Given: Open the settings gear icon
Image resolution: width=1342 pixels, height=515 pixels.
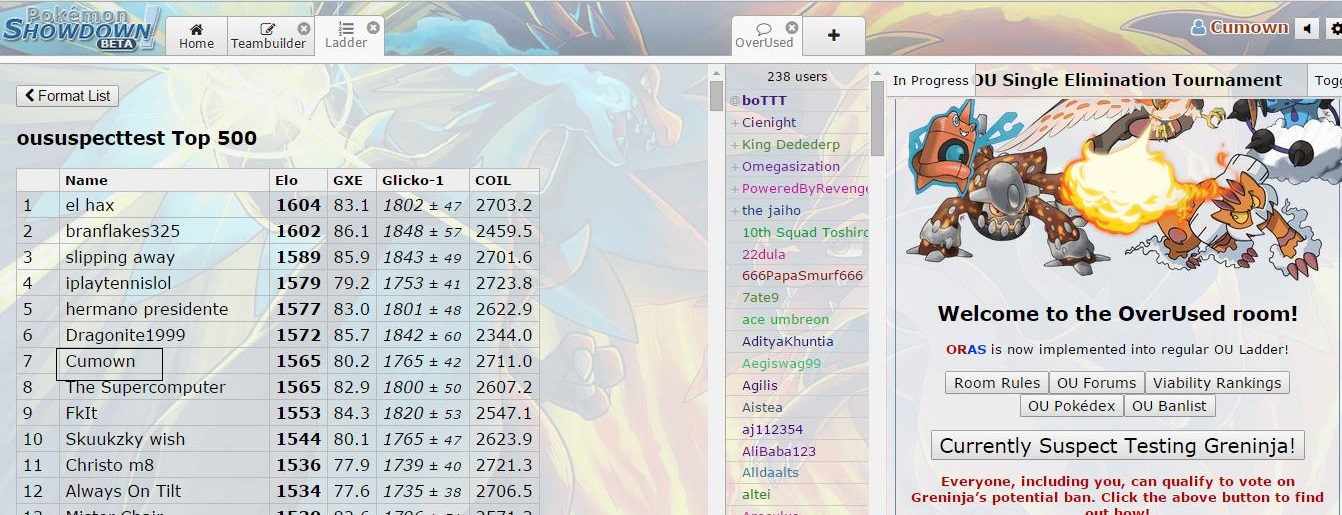Looking at the screenshot, I should (x=1334, y=29).
